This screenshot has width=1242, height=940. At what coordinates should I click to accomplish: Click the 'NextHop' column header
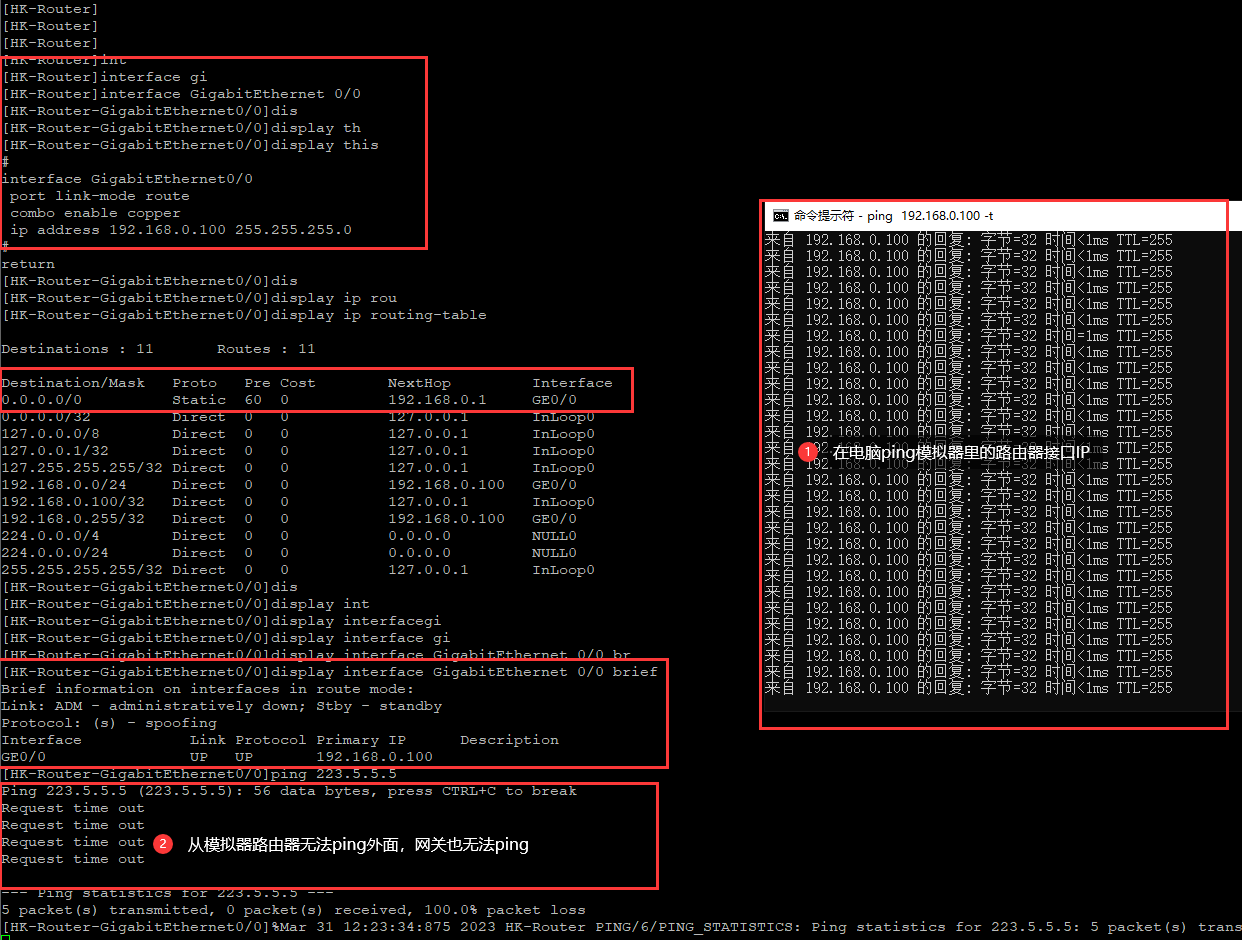point(419,383)
